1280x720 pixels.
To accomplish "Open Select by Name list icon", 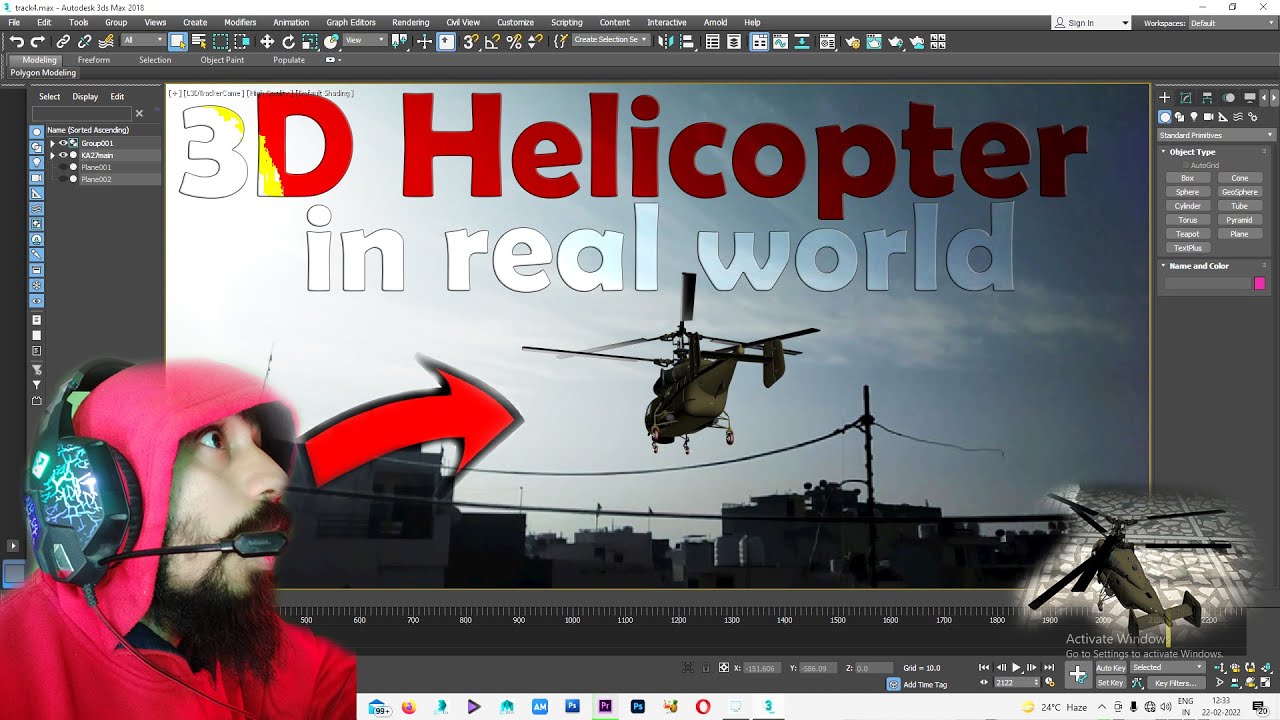I will 199,41.
